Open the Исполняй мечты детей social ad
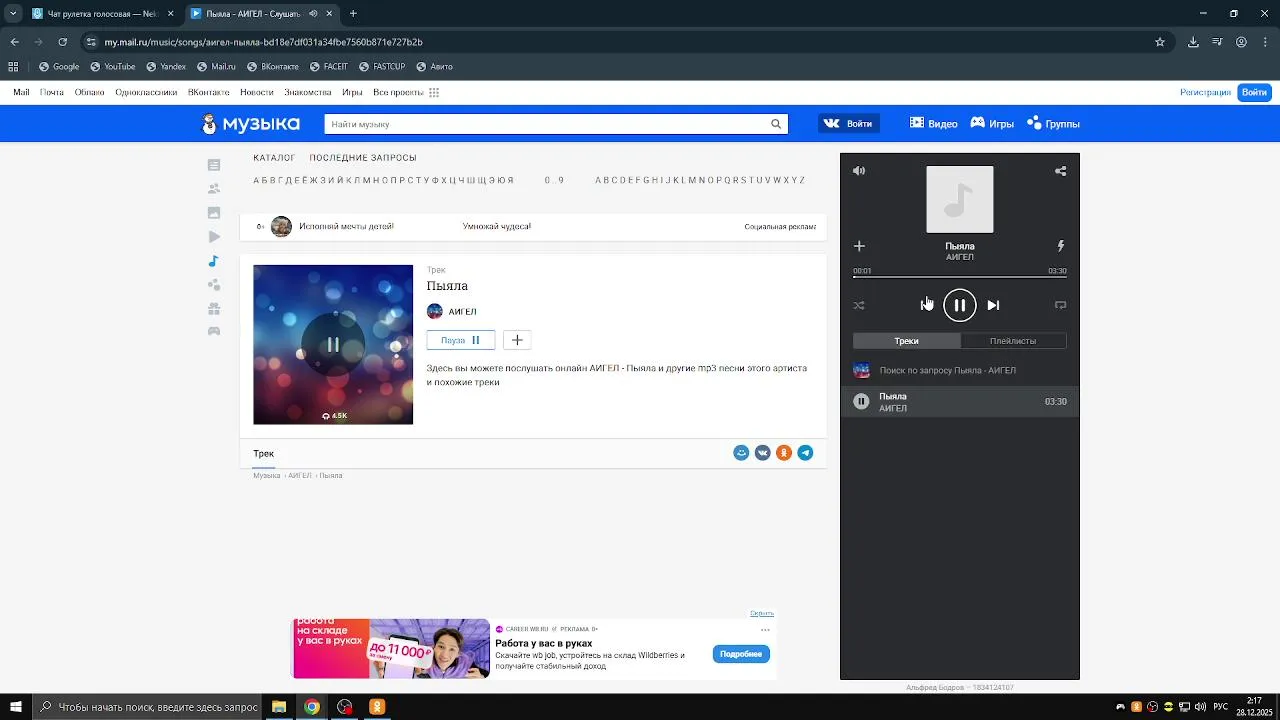1280x720 pixels. click(x=345, y=226)
